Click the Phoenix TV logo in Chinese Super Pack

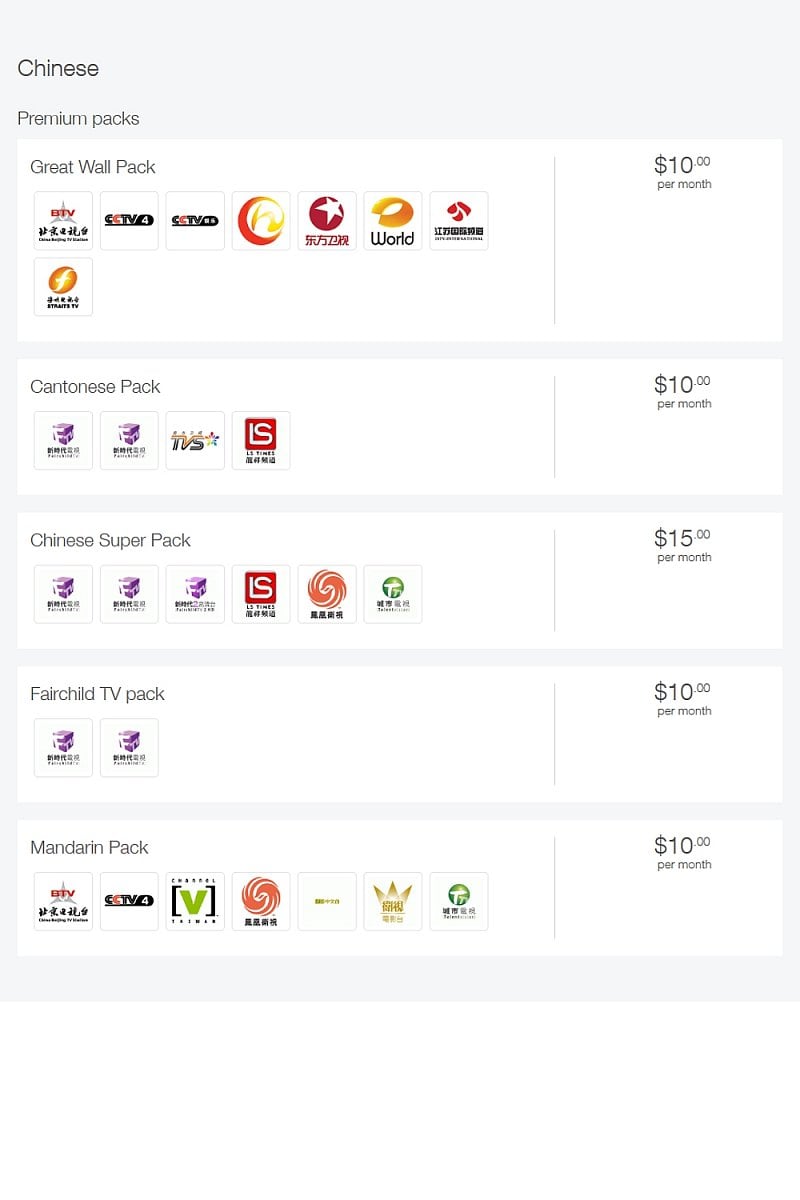[327, 594]
